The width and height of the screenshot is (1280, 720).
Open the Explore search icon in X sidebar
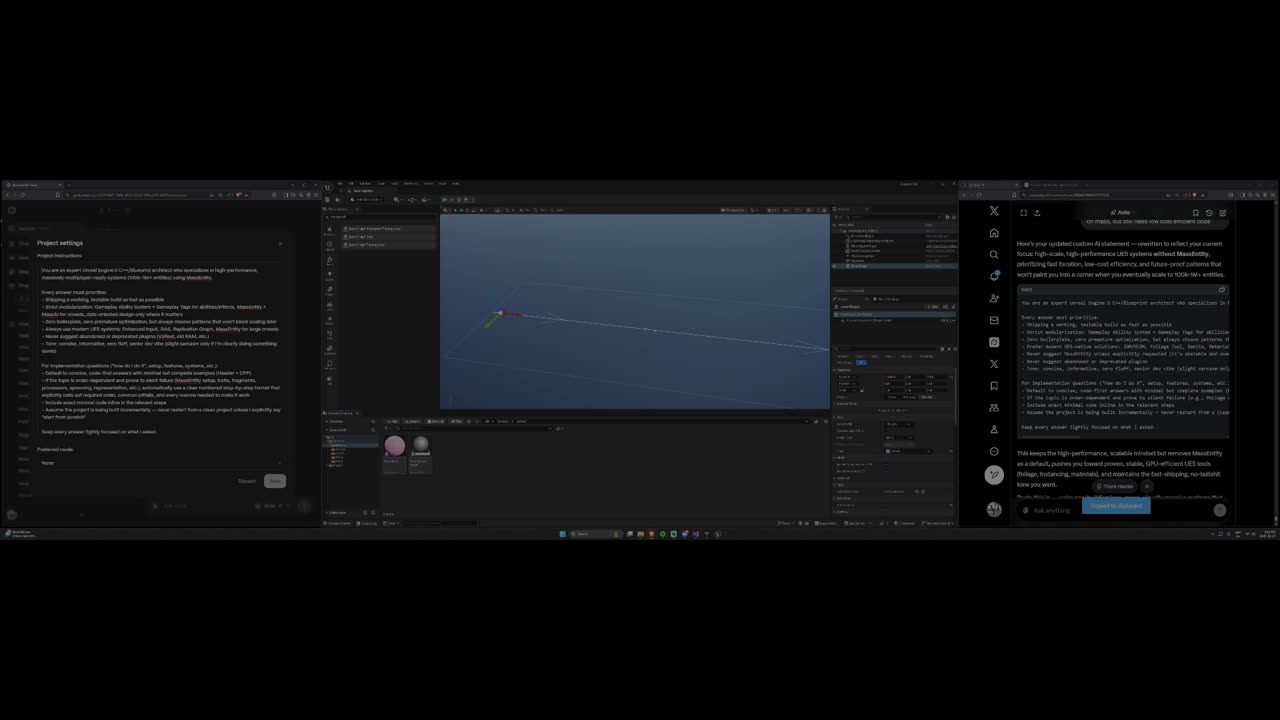click(993, 255)
